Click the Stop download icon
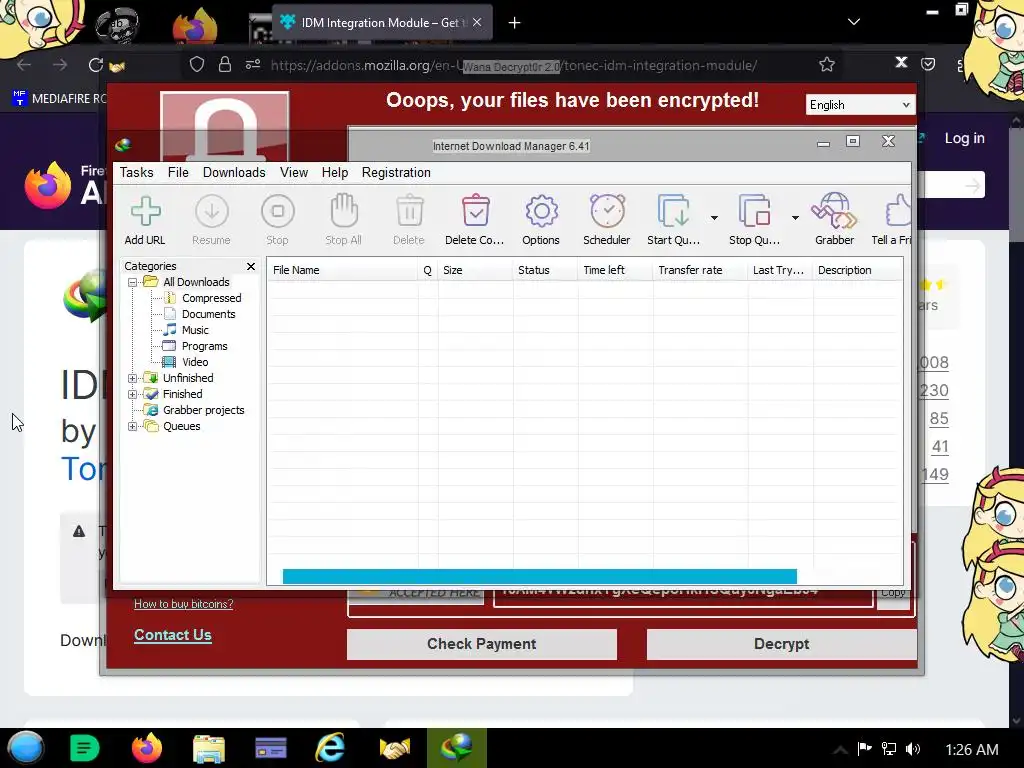This screenshot has width=1024, height=768. pos(278,212)
